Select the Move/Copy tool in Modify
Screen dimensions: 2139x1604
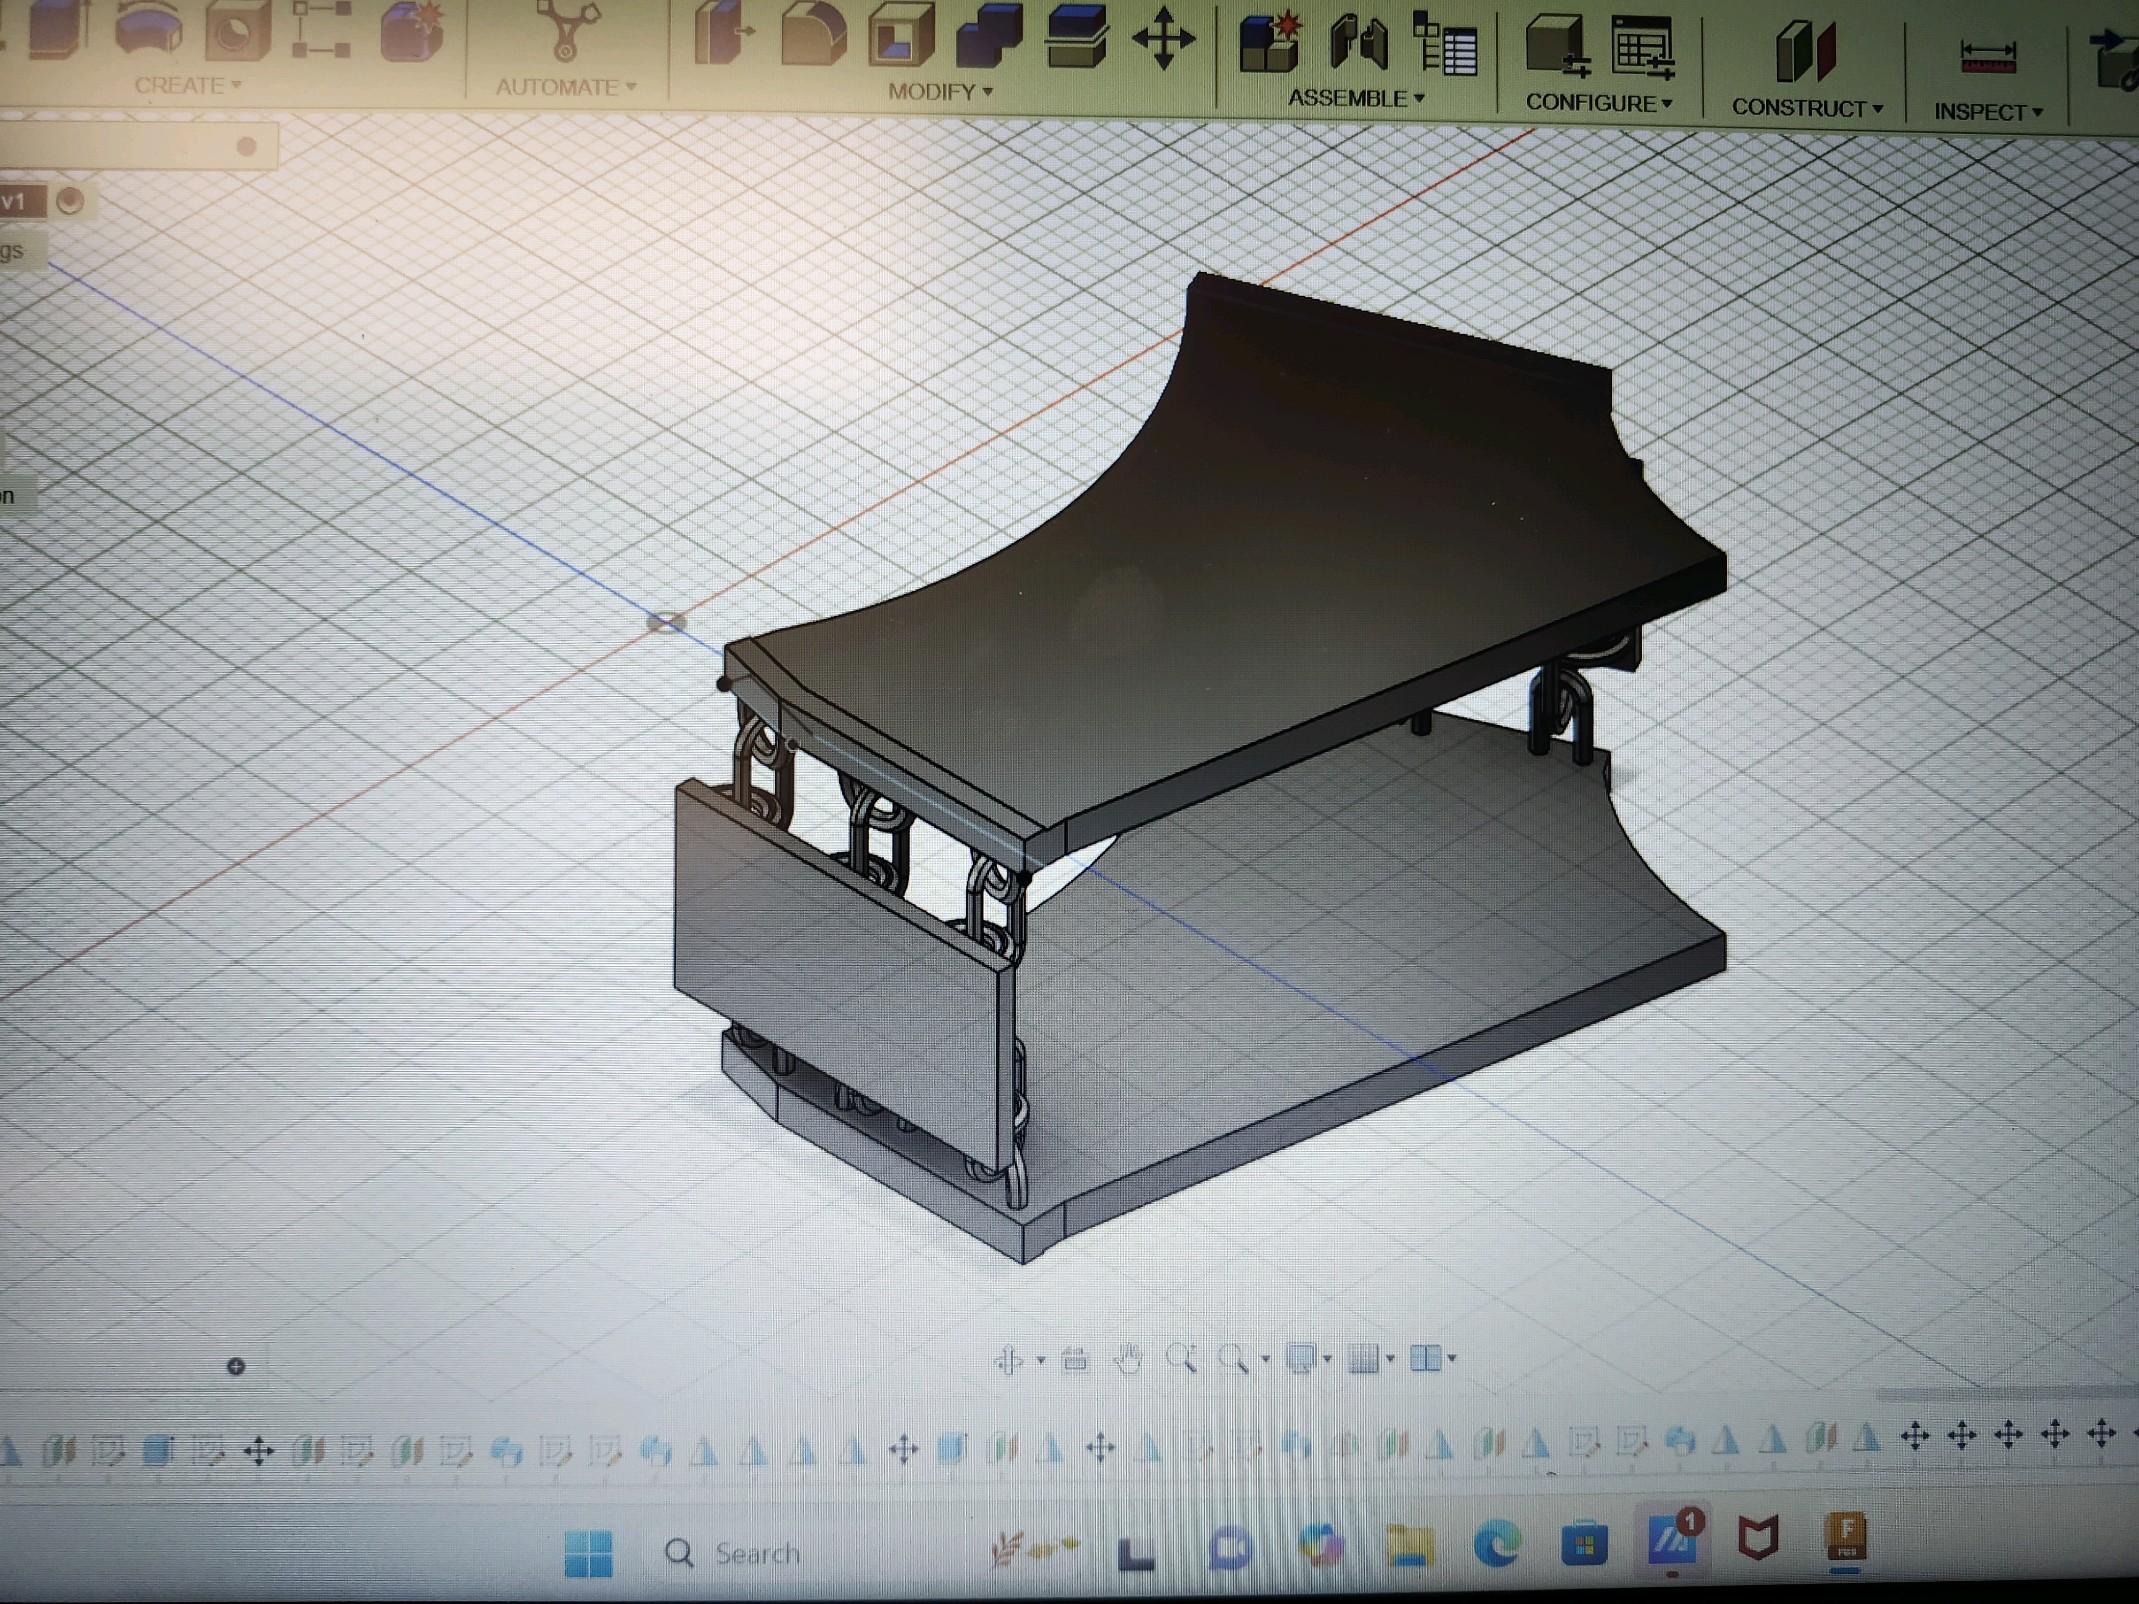1163,40
